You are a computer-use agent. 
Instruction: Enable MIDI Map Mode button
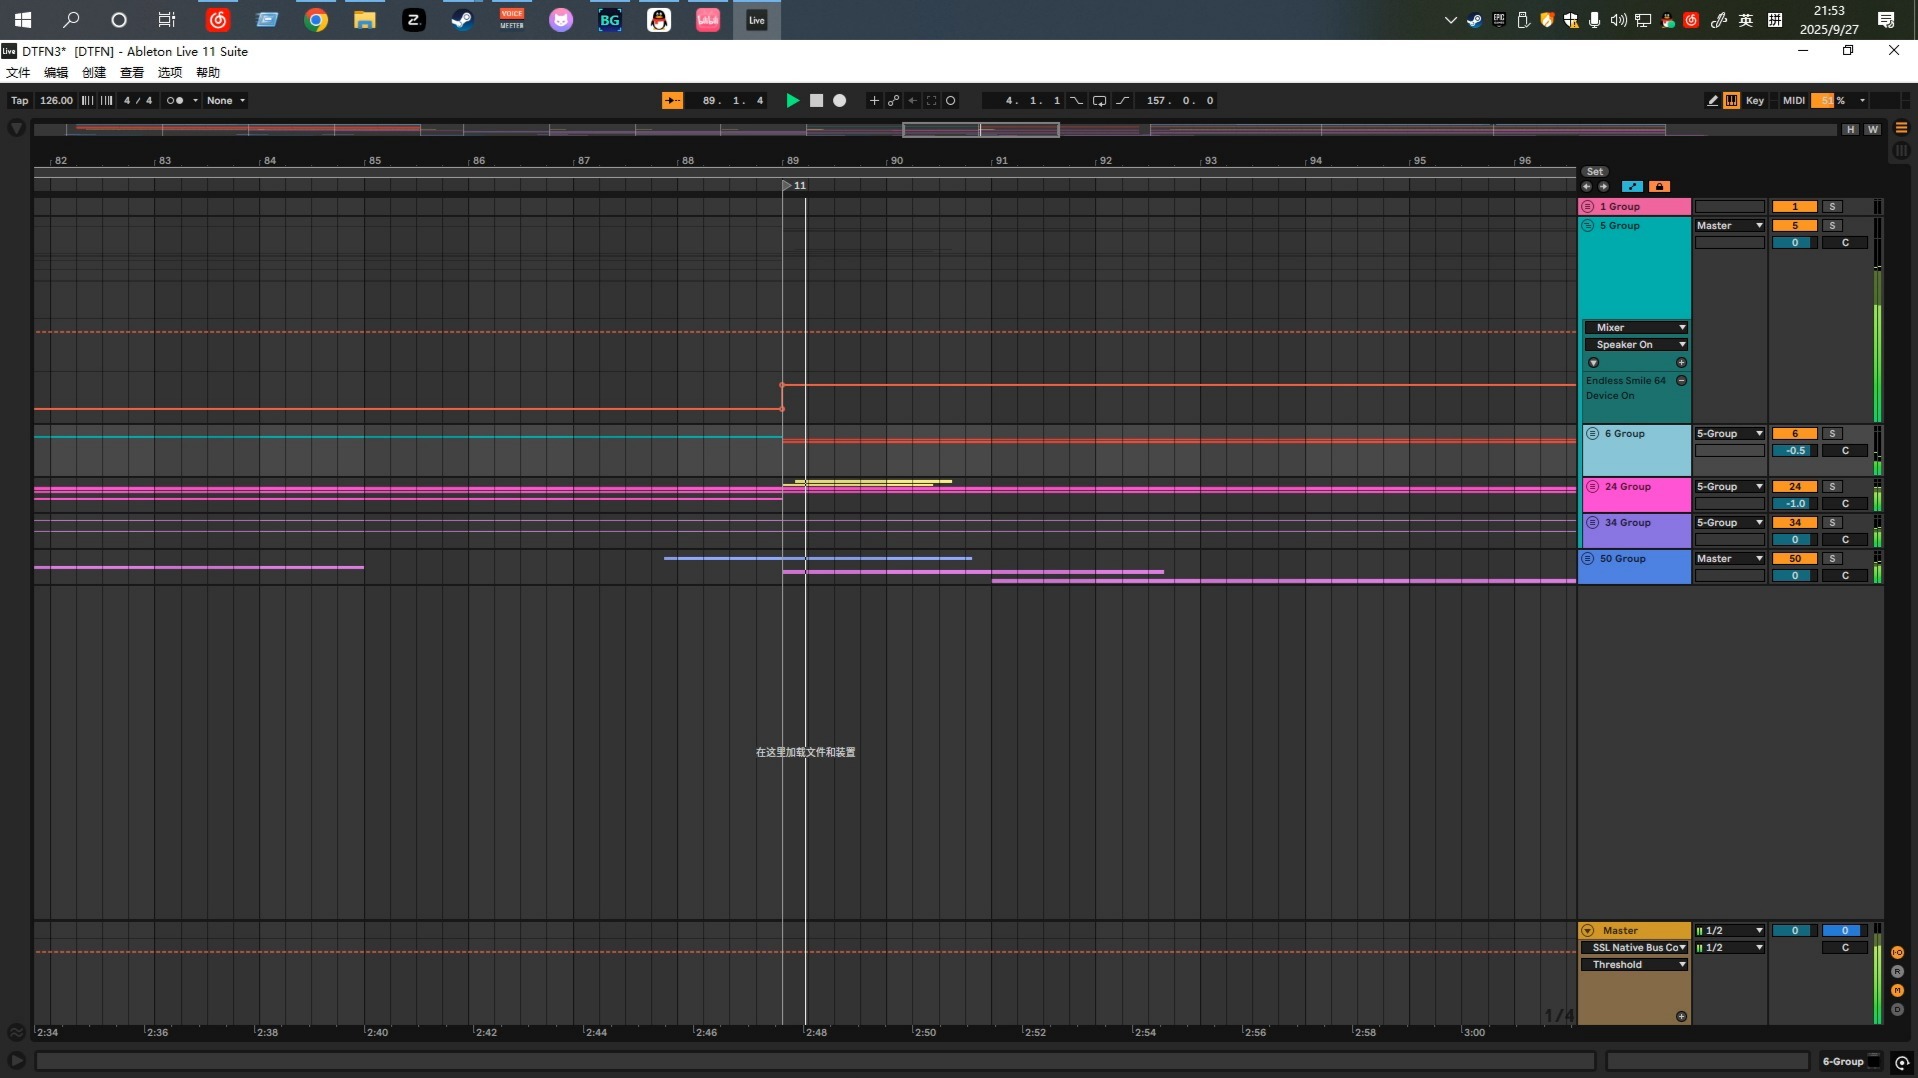point(1794,100)
